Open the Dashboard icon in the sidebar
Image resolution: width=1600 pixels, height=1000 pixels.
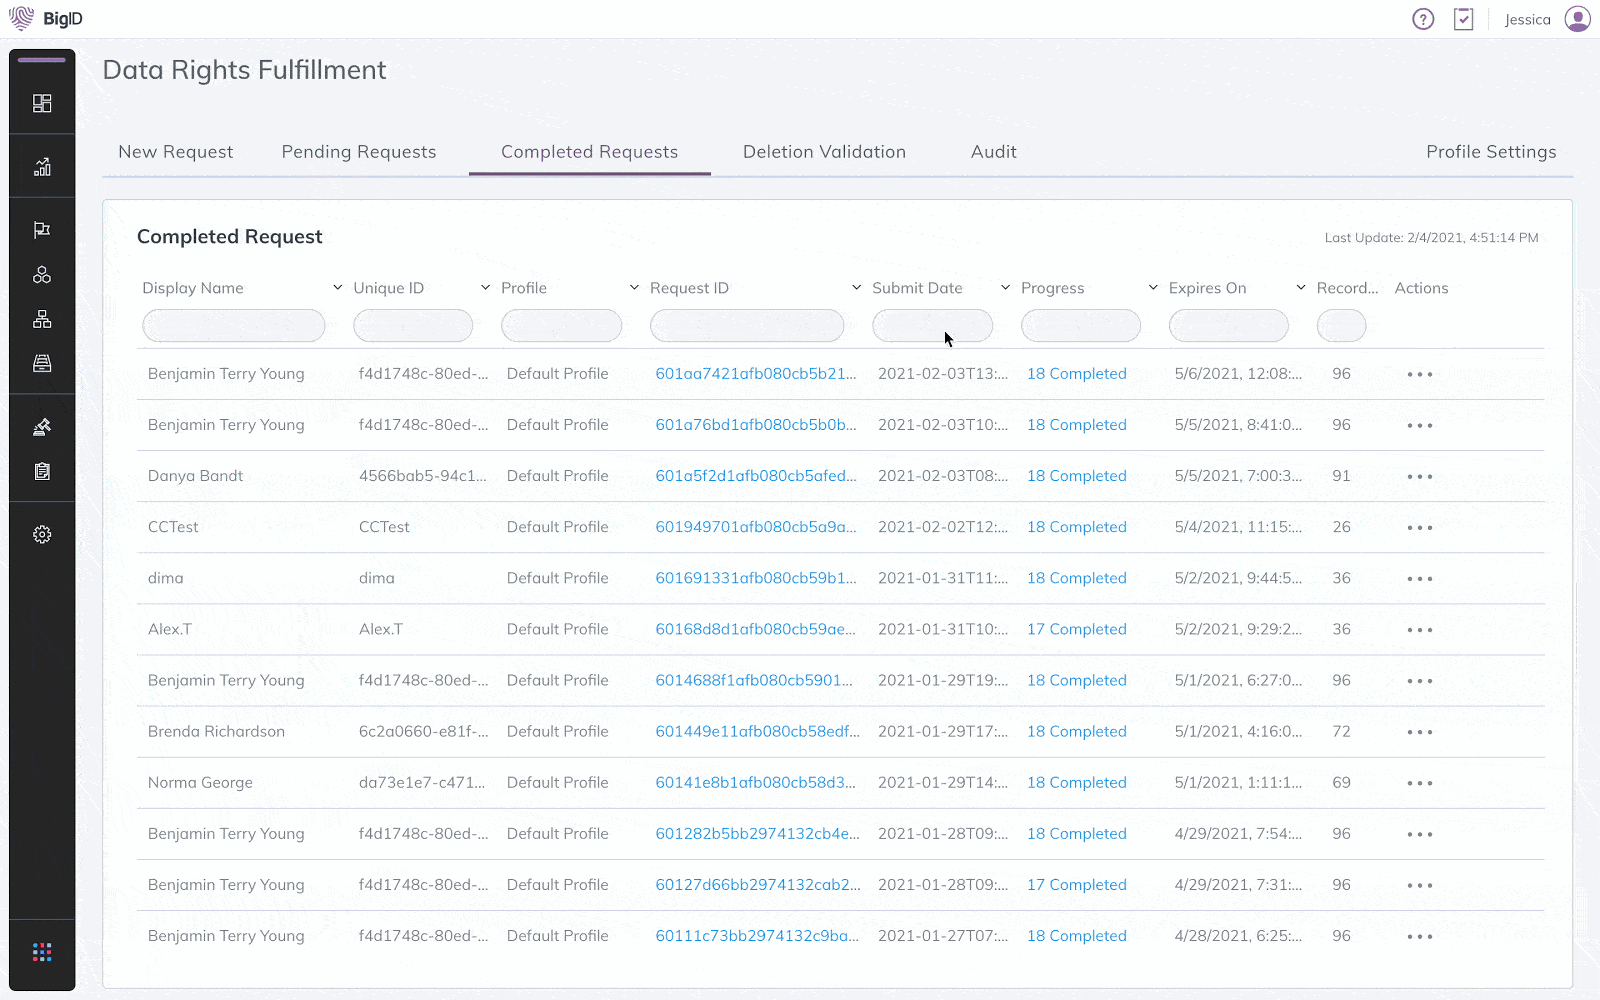41,101
